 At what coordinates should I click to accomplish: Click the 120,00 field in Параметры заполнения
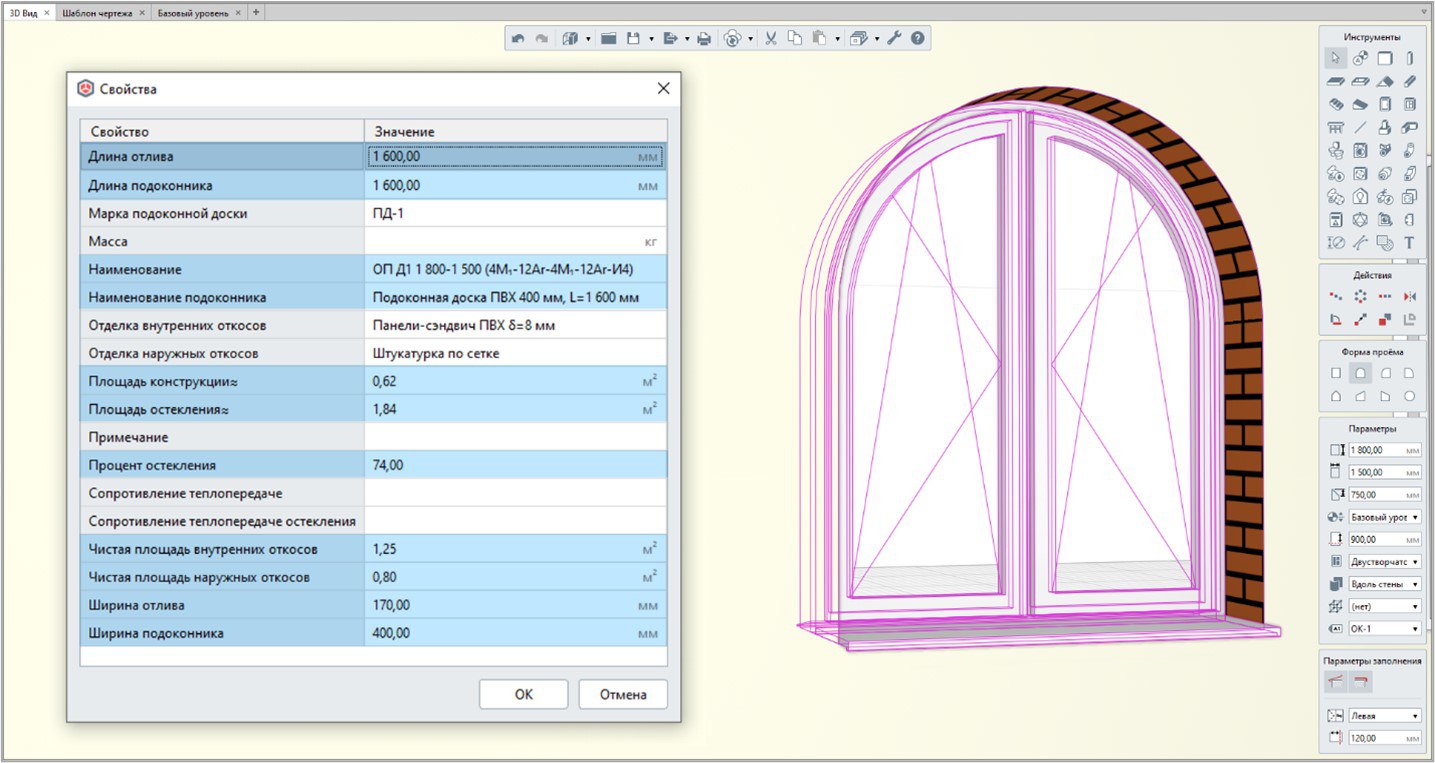[x=1385, y=738]
